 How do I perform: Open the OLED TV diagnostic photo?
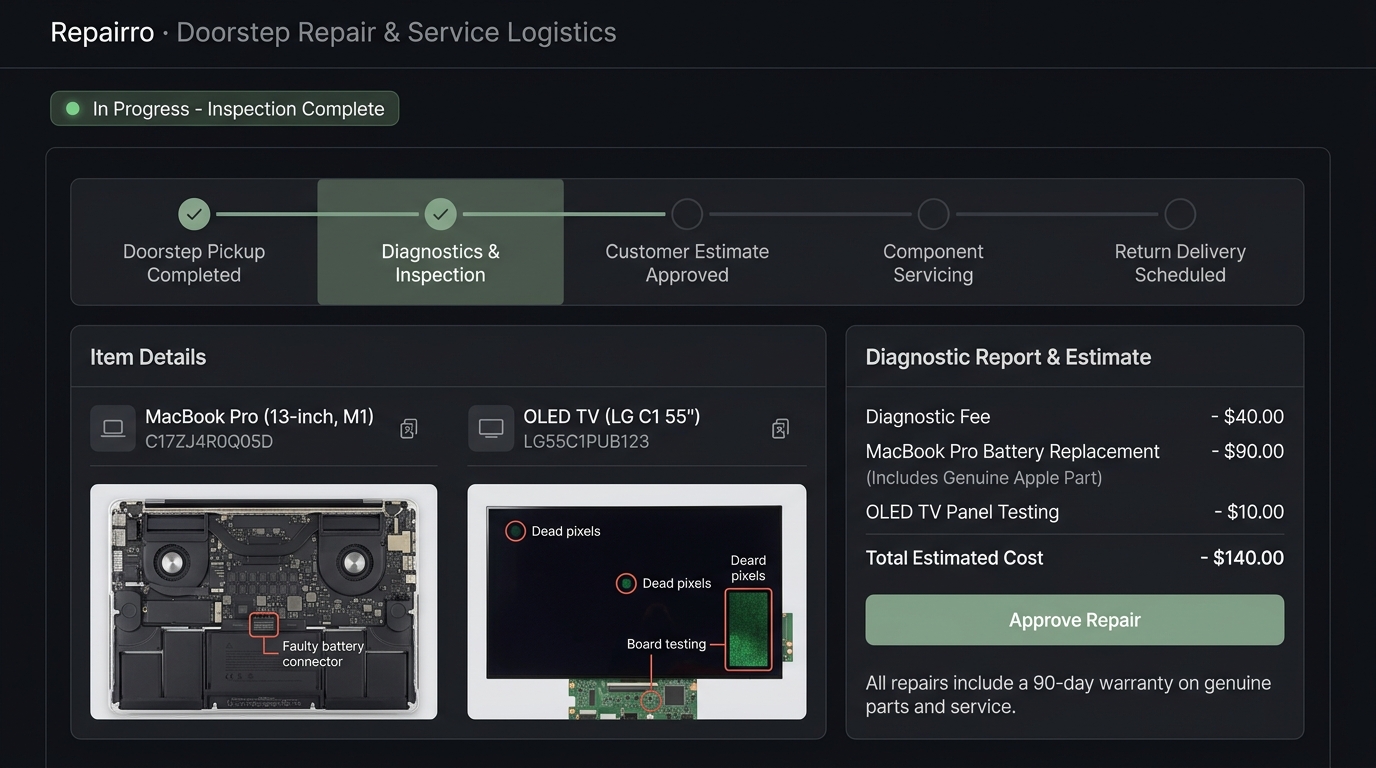coord(637,602)
